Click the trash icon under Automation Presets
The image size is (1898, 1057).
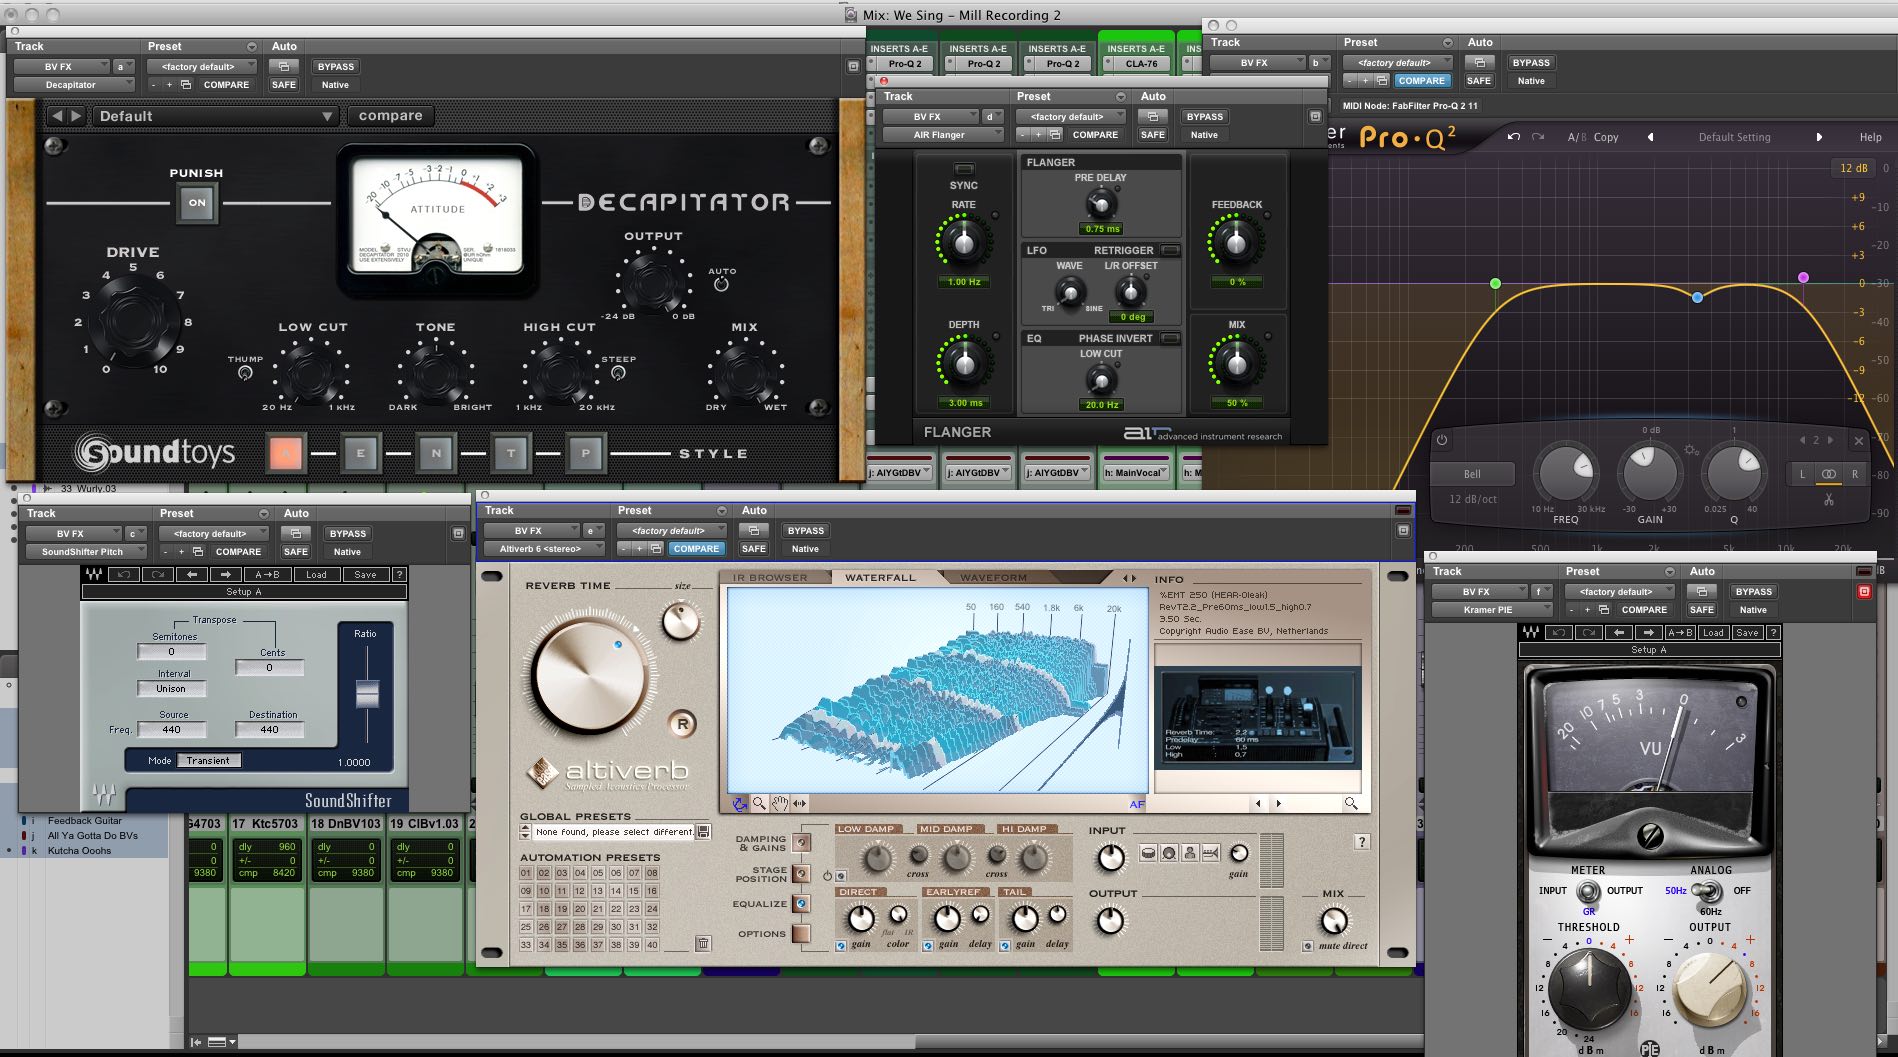[x=703, y=944]
